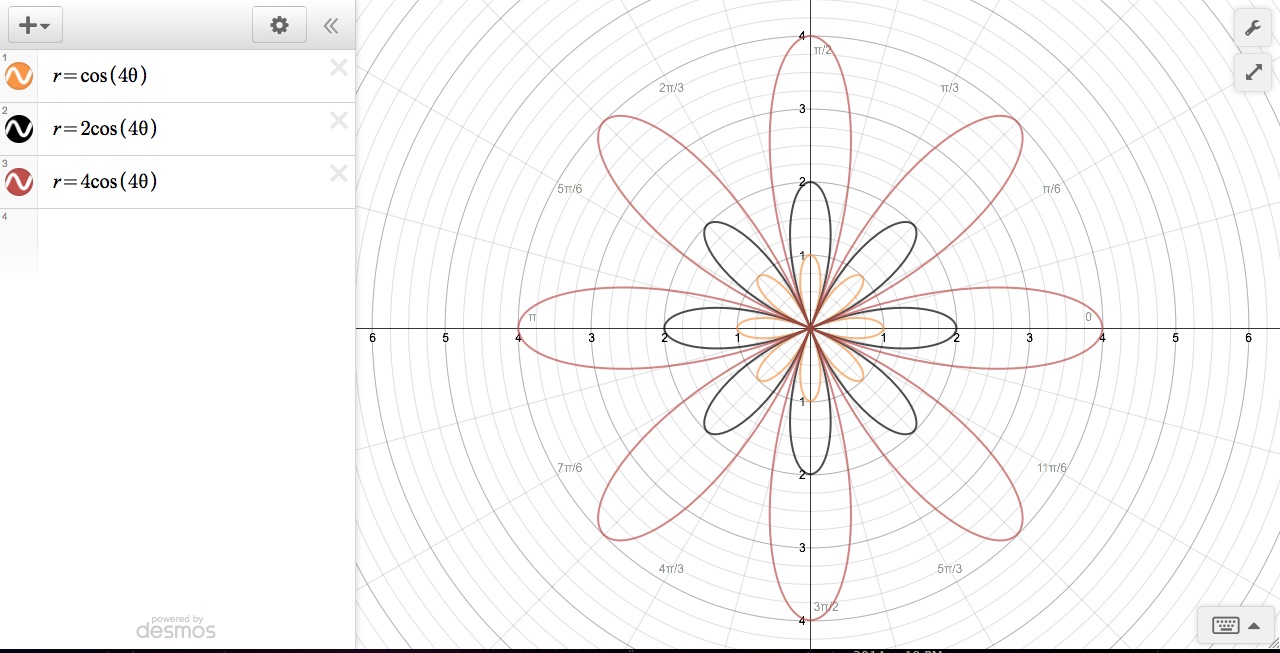Toggle visibility of orange r=cos(4θ) curve icon
The width and height of the screenshot is (1280, 653).
pyautogui.click(x=19, y=76)
